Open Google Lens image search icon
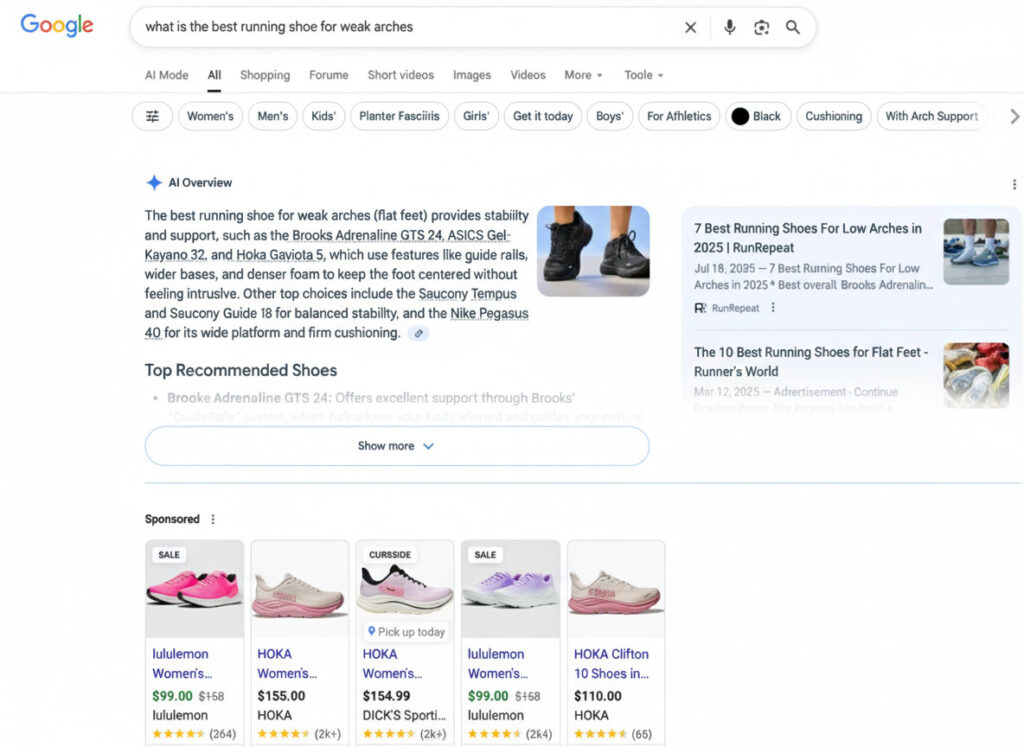The image size is (1024, 747). click(761, 28)
